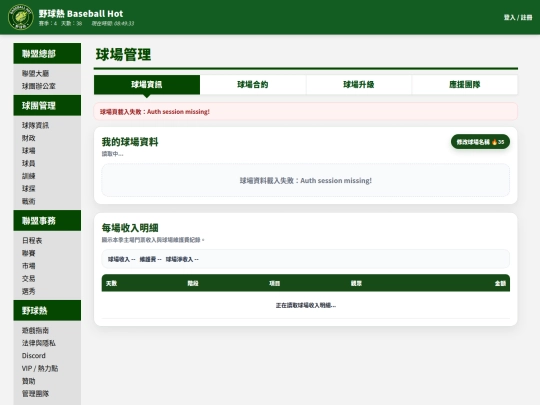Open the 訓練 sidebar link

[x=29, y=176]
